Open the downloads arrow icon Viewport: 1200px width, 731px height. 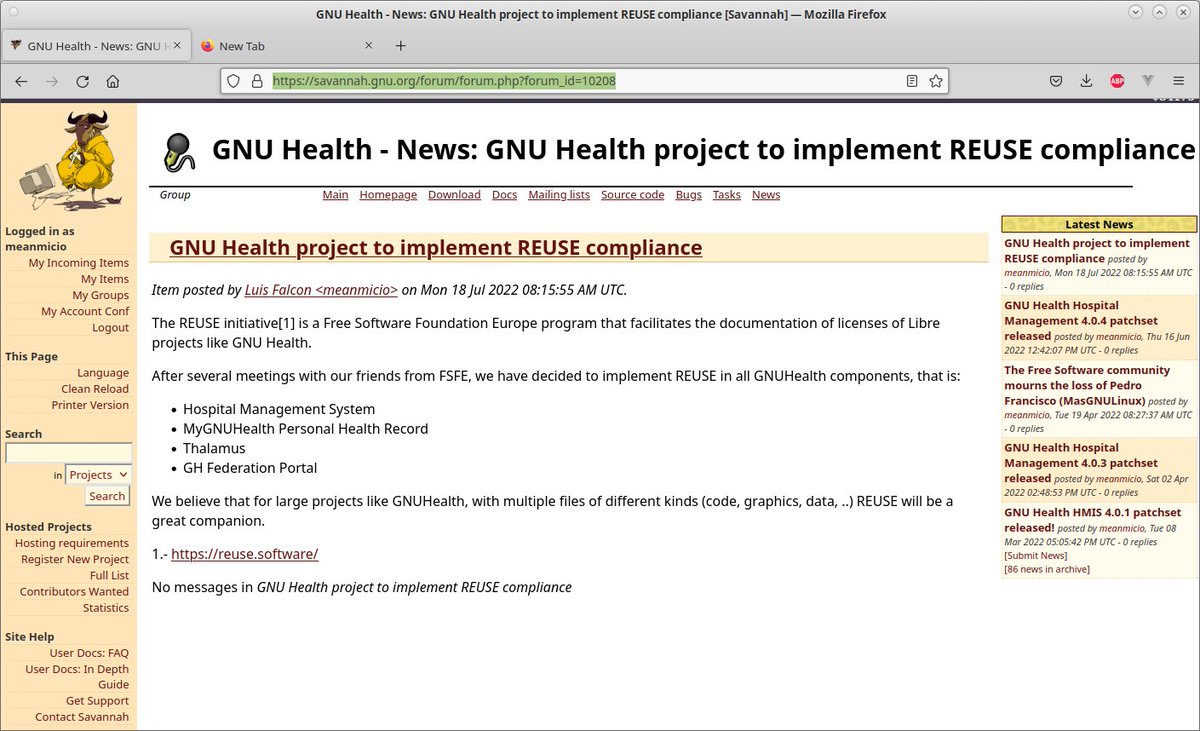1086,81
